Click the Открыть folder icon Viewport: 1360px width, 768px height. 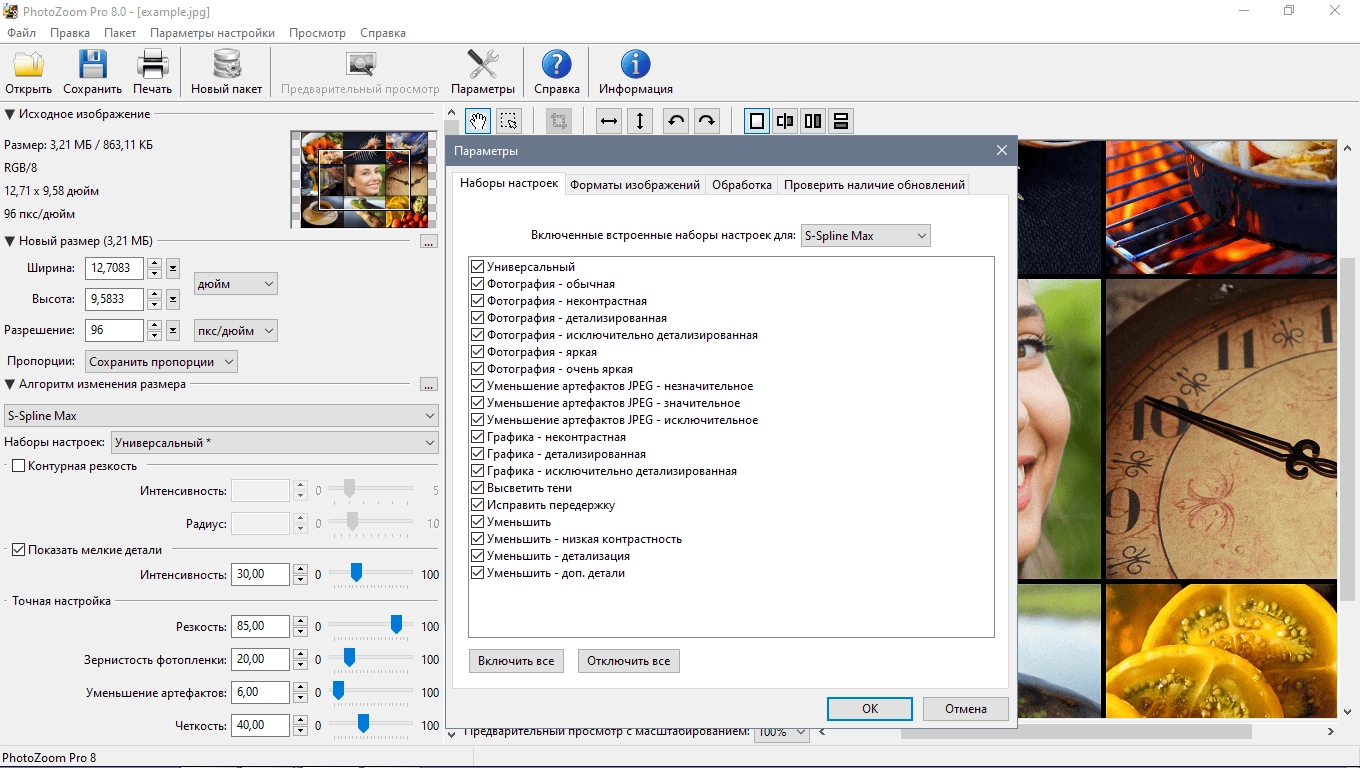click(x=28, y=65)
